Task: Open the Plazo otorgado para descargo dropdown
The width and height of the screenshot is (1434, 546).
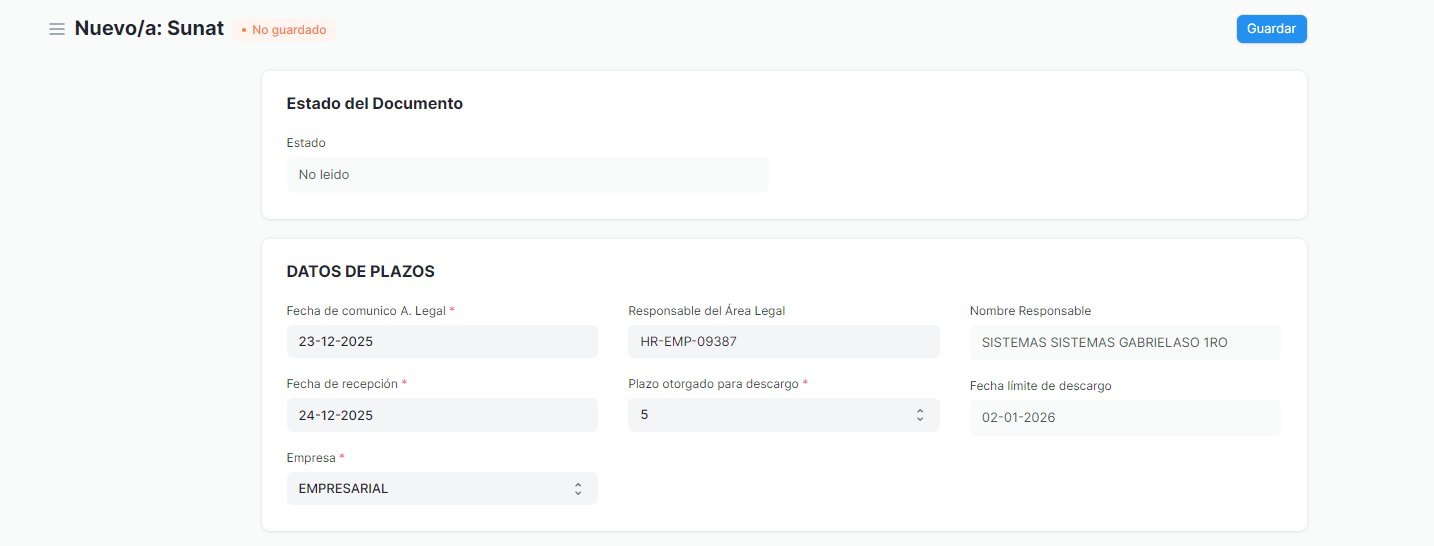Action: click(770, 415)
